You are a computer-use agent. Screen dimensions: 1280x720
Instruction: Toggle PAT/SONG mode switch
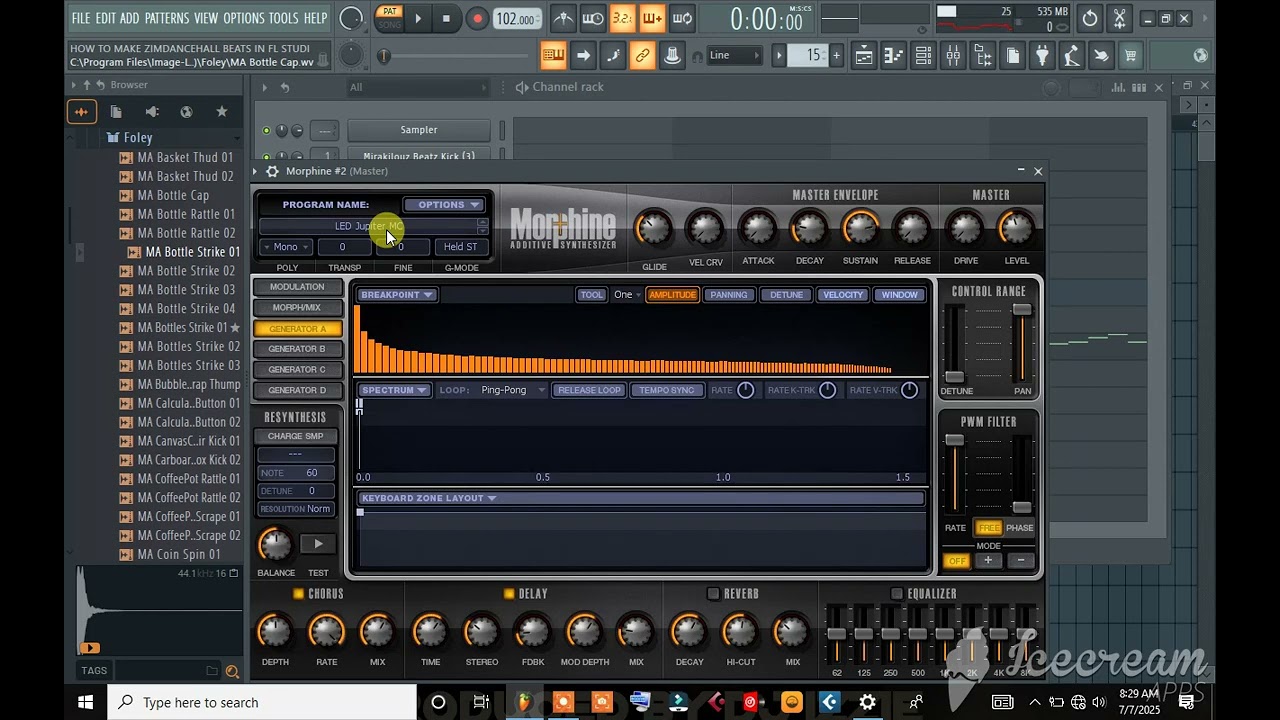tap(390, 17)
